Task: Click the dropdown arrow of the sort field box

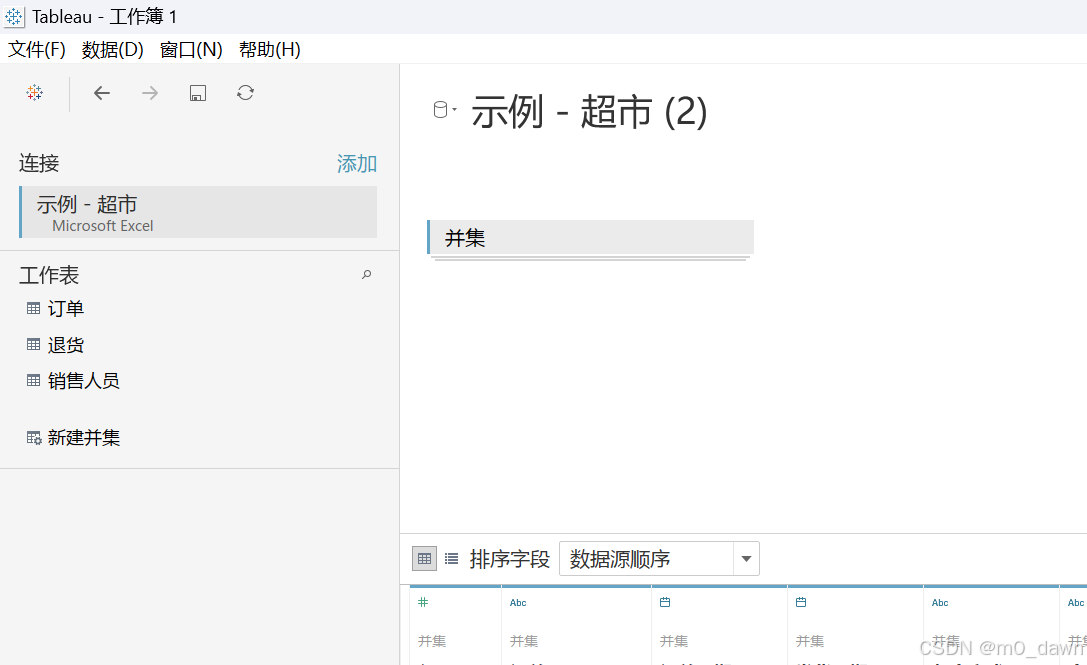Action: (x=747, y=559)
